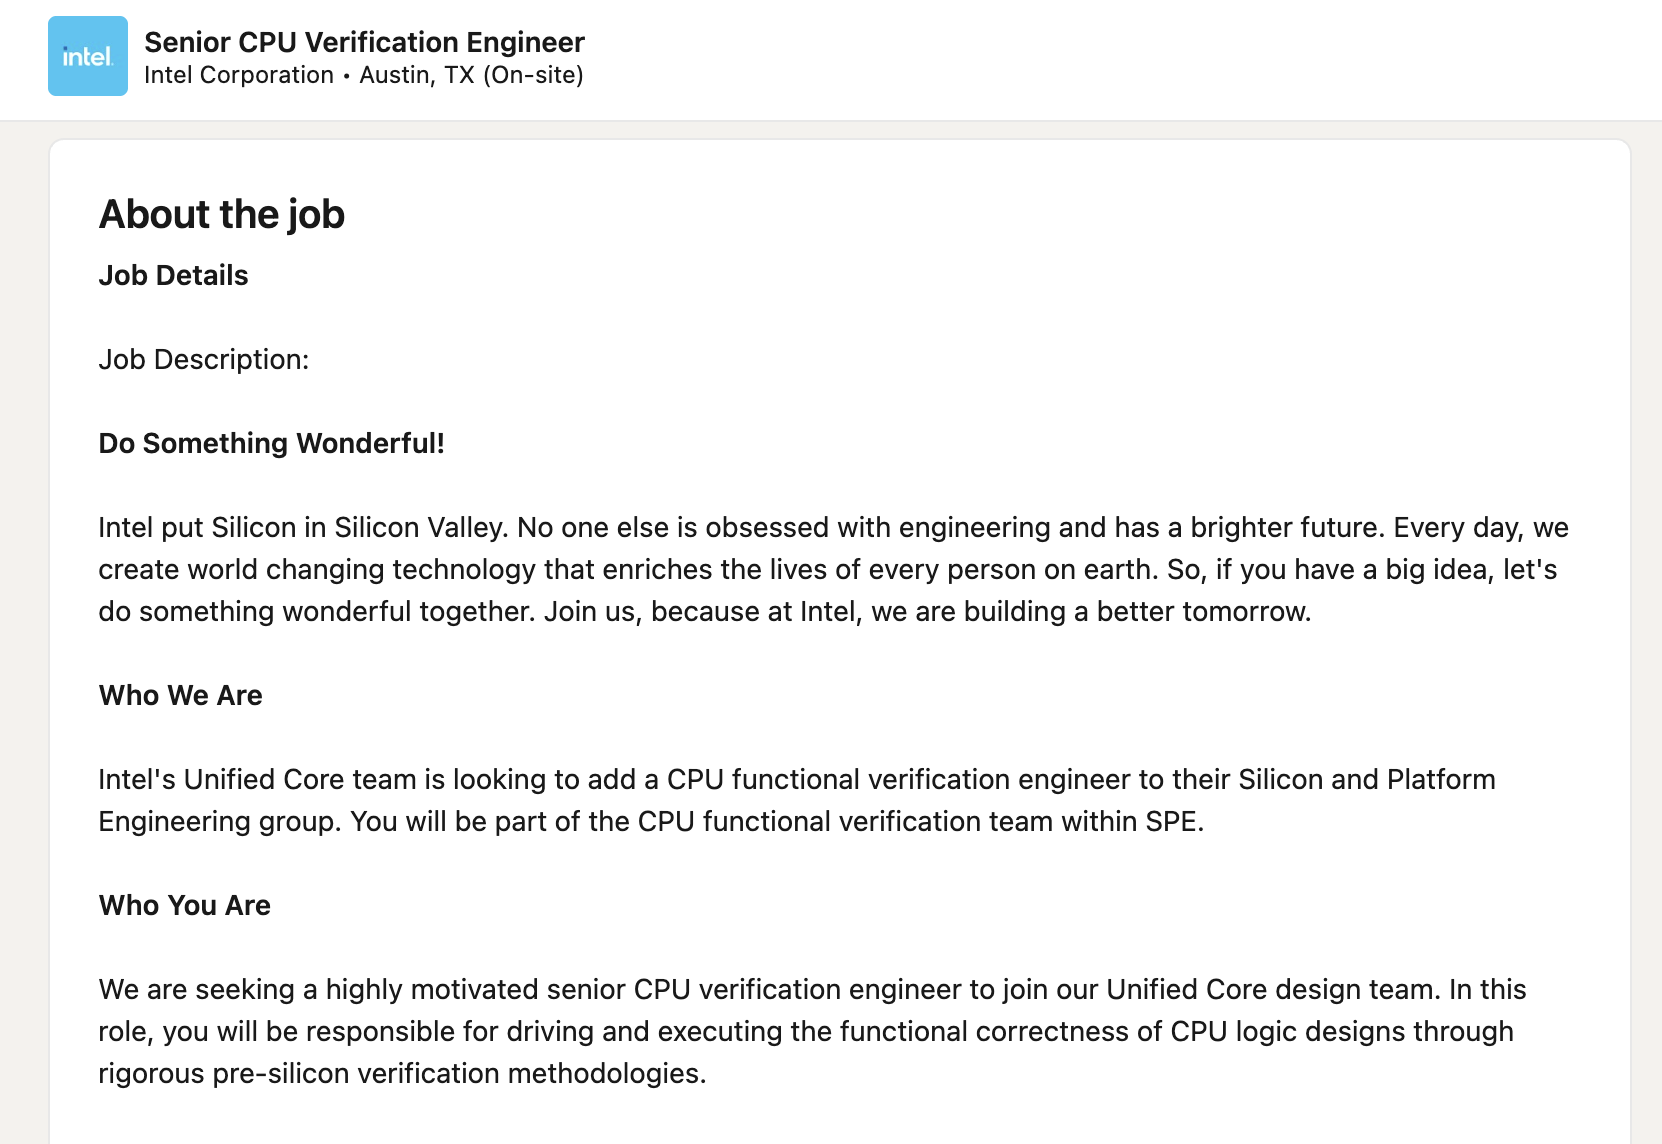Click the Intel Corporation company name
The image size is (1662, 1144).
point(239,75)
